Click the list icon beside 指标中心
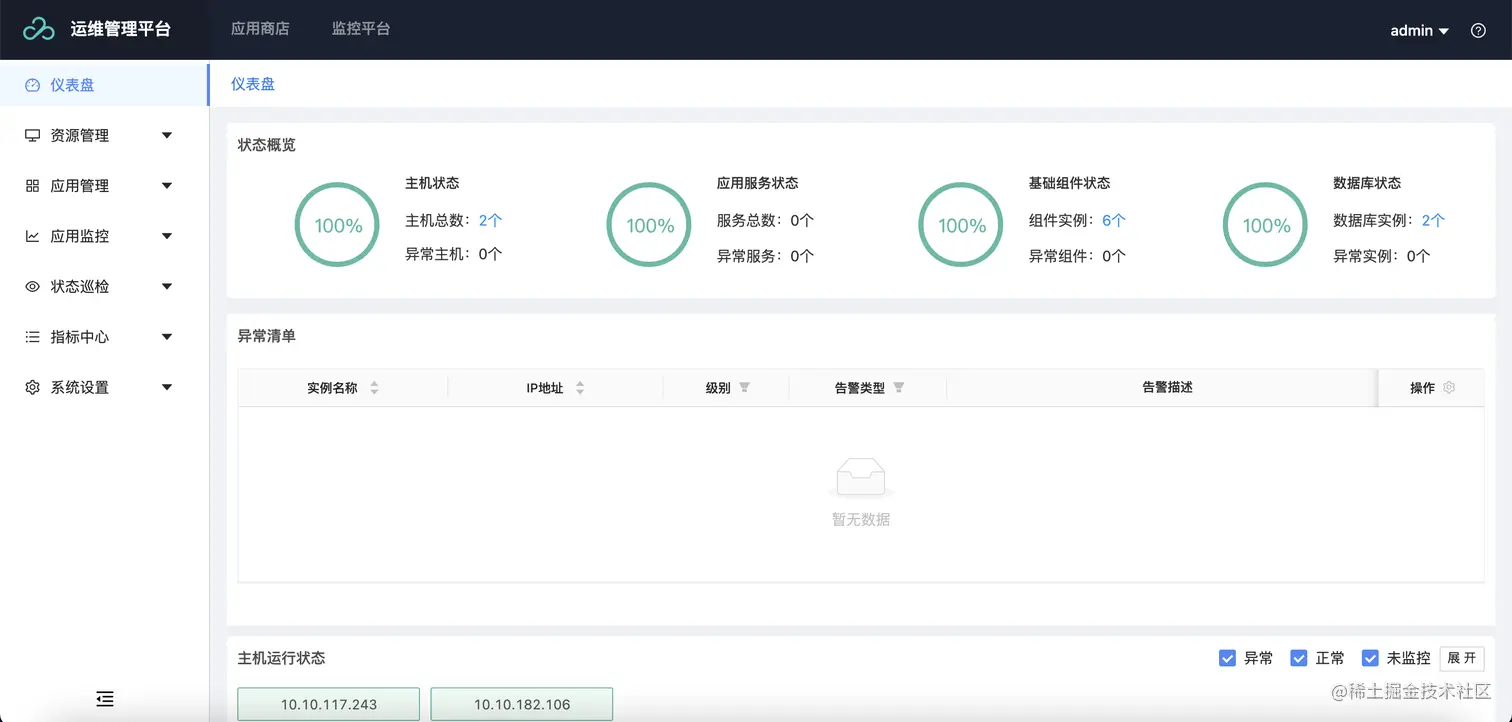Screen dimensions: 1512x722 pyautogui.click(x=32, y=337)
